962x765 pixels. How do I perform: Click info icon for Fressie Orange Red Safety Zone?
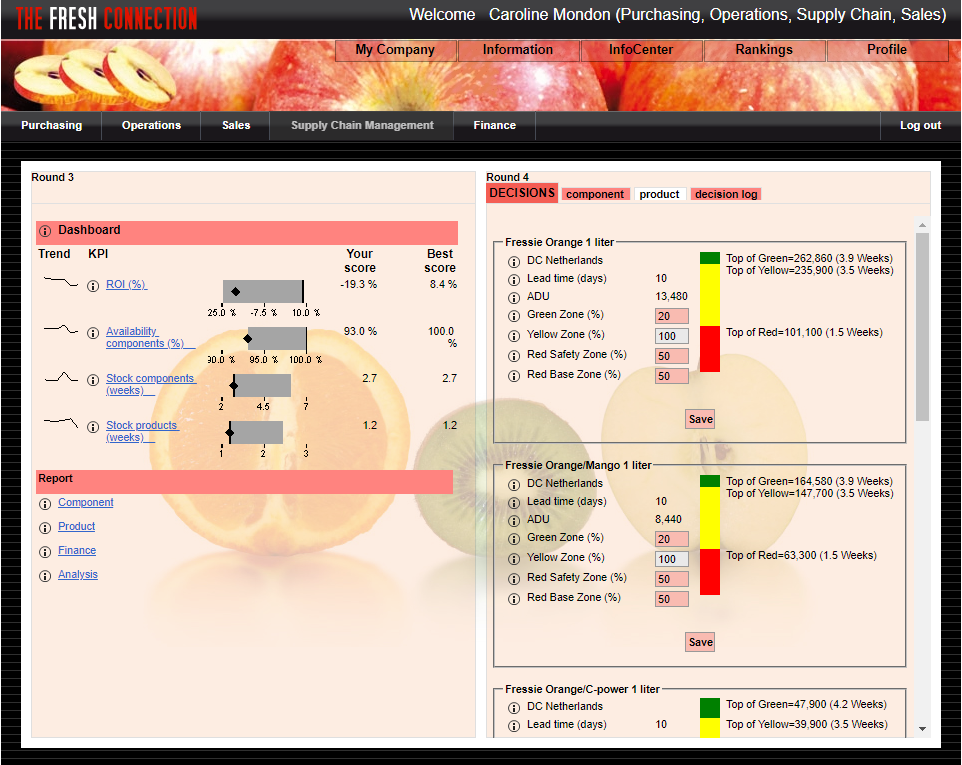pyautogui.click(x=514, y=356)
